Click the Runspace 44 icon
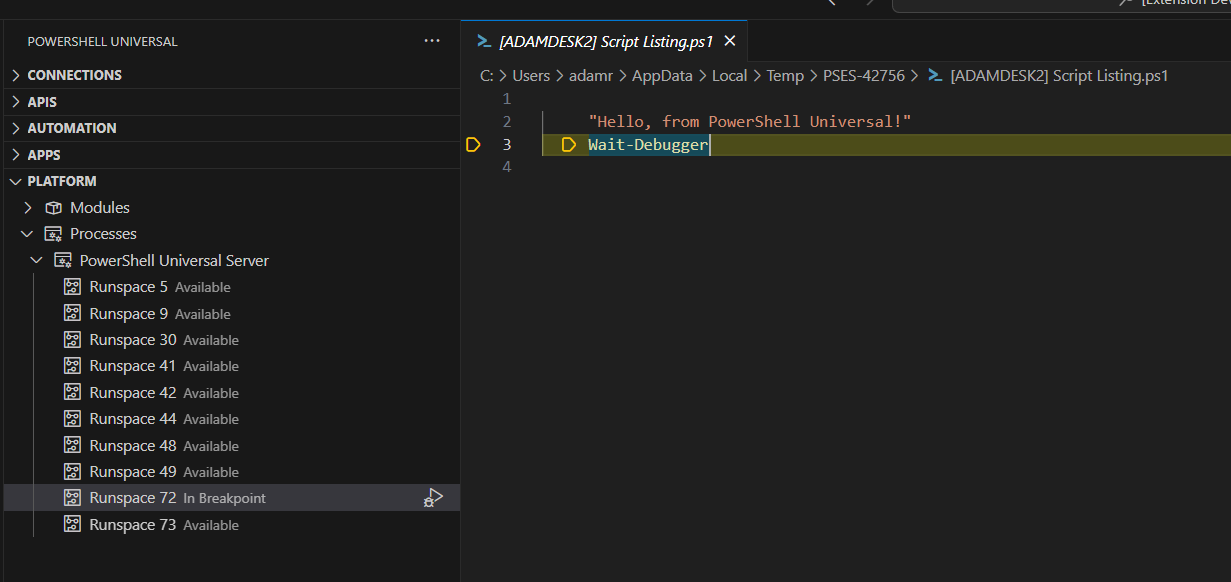 click(72, 419)
